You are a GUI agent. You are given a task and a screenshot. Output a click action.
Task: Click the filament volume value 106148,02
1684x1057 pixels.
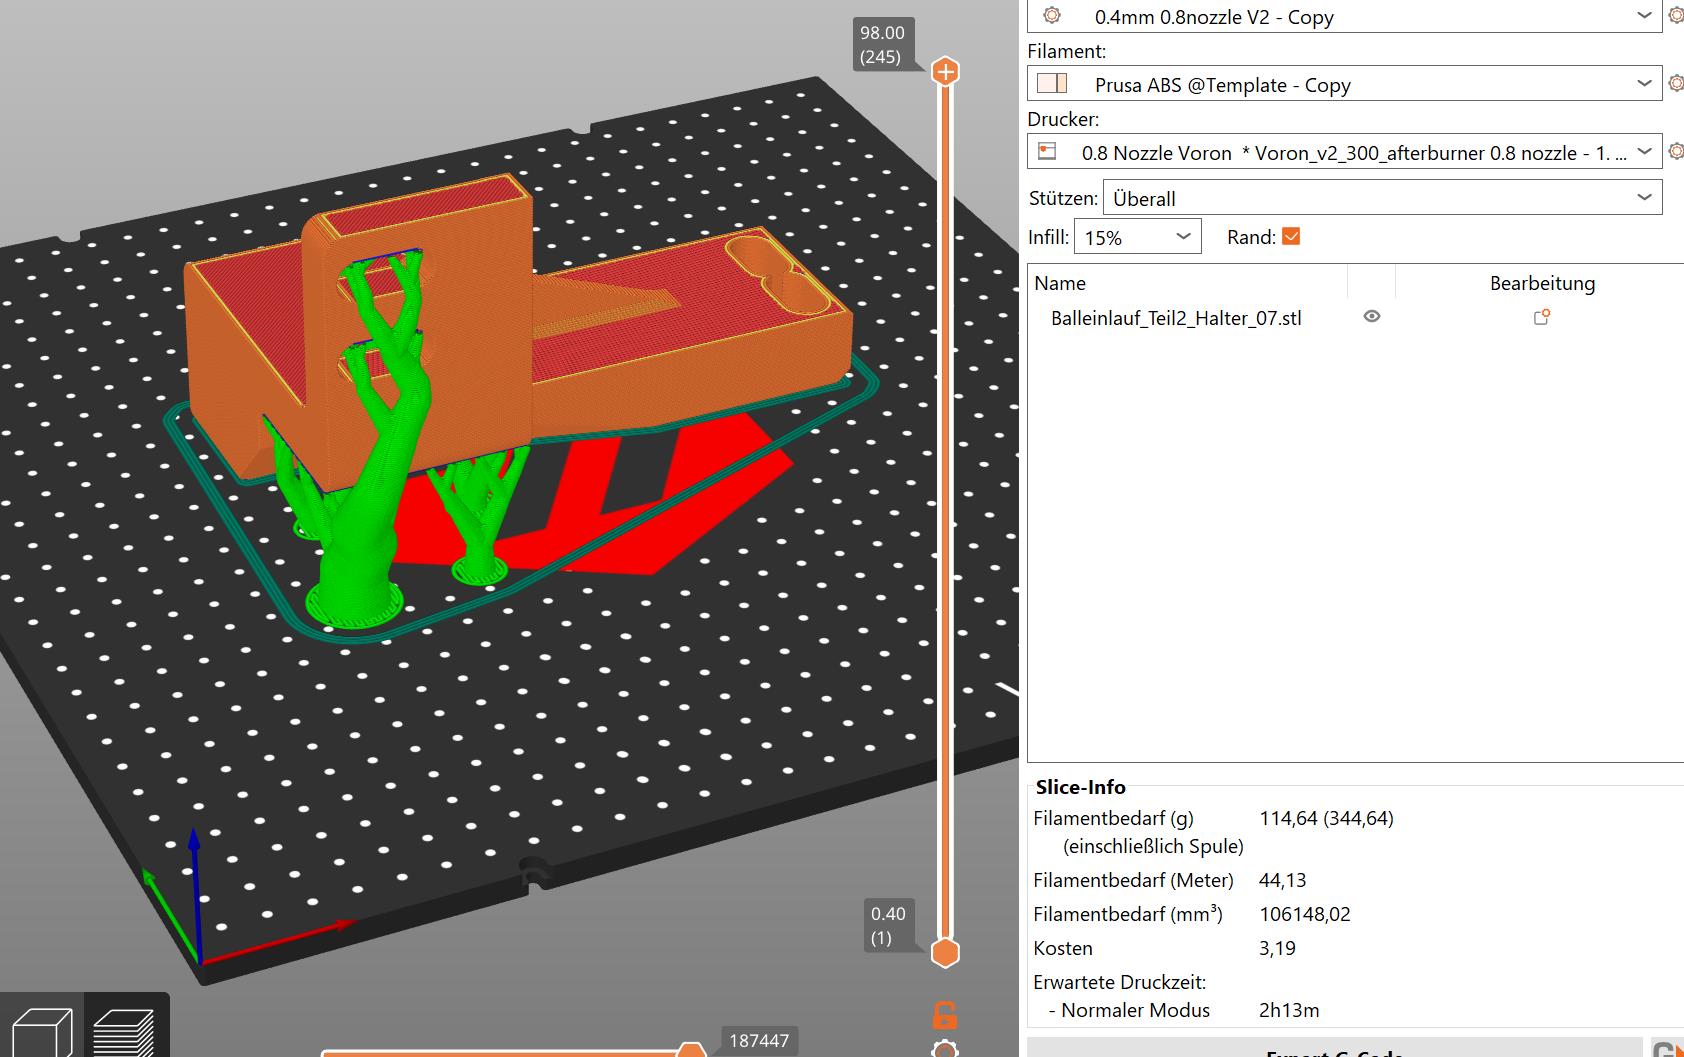click(x=1304, y=914)
